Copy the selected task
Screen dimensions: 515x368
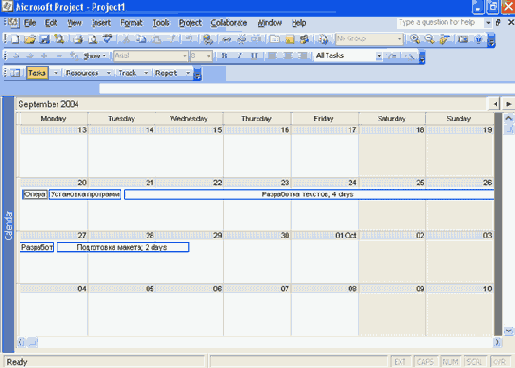(141, 39)
